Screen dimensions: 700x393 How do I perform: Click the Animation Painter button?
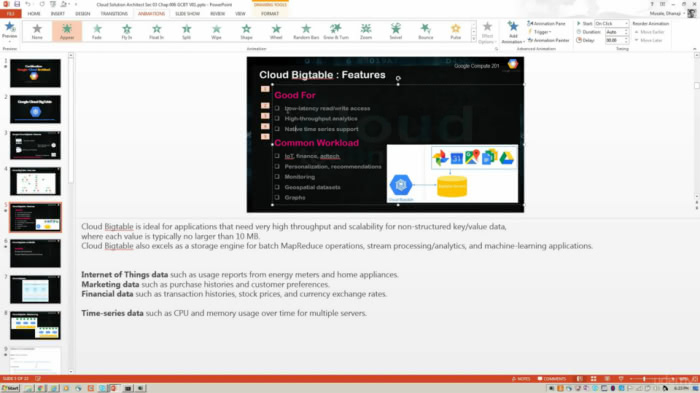coord(549,40)
